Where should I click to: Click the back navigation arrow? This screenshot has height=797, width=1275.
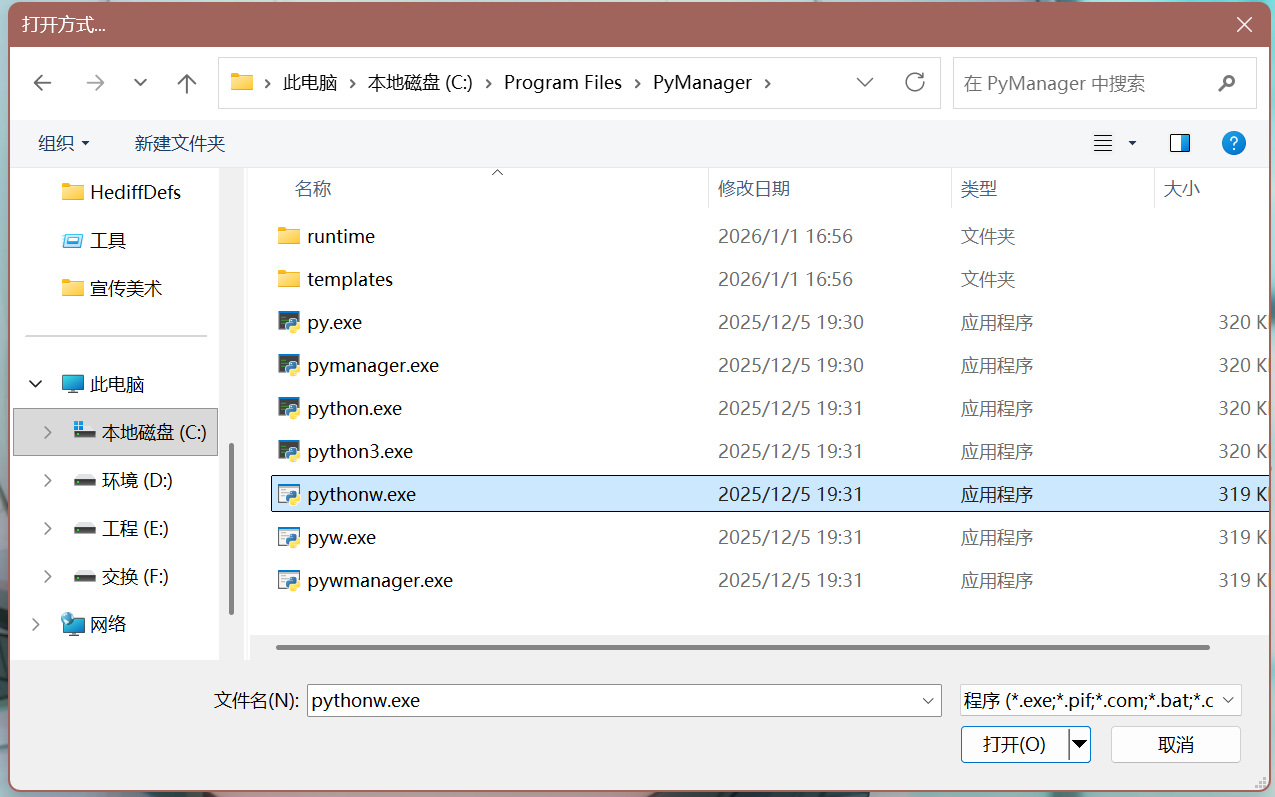[42, 83]
